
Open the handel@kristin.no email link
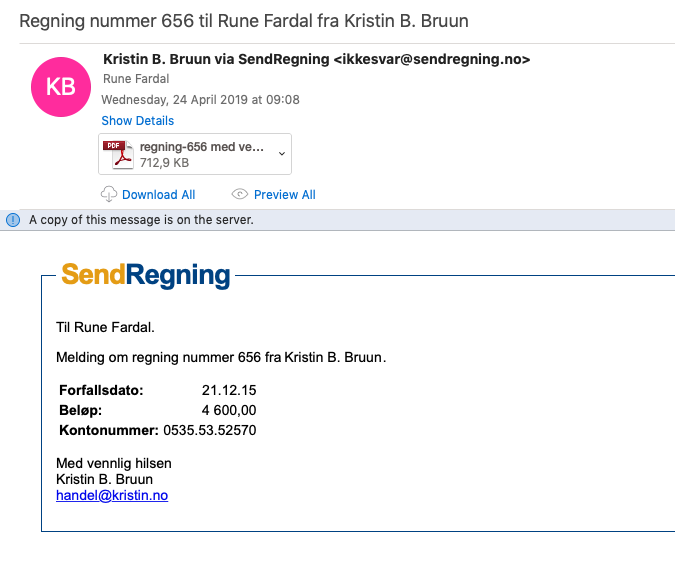coord(112,495)
